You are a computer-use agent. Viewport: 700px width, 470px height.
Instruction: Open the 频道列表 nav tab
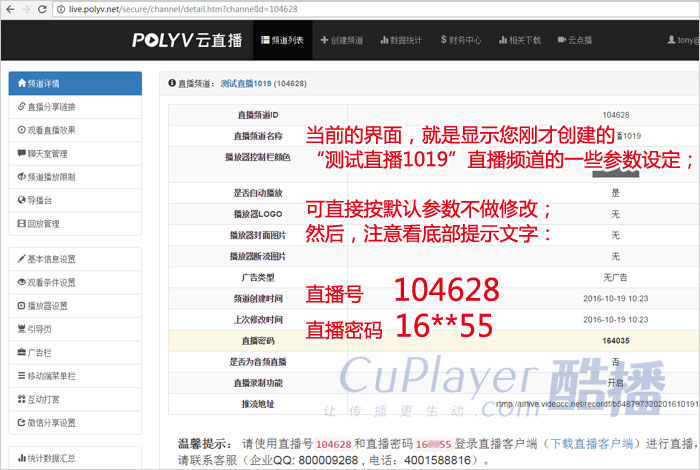coord(283,40)
